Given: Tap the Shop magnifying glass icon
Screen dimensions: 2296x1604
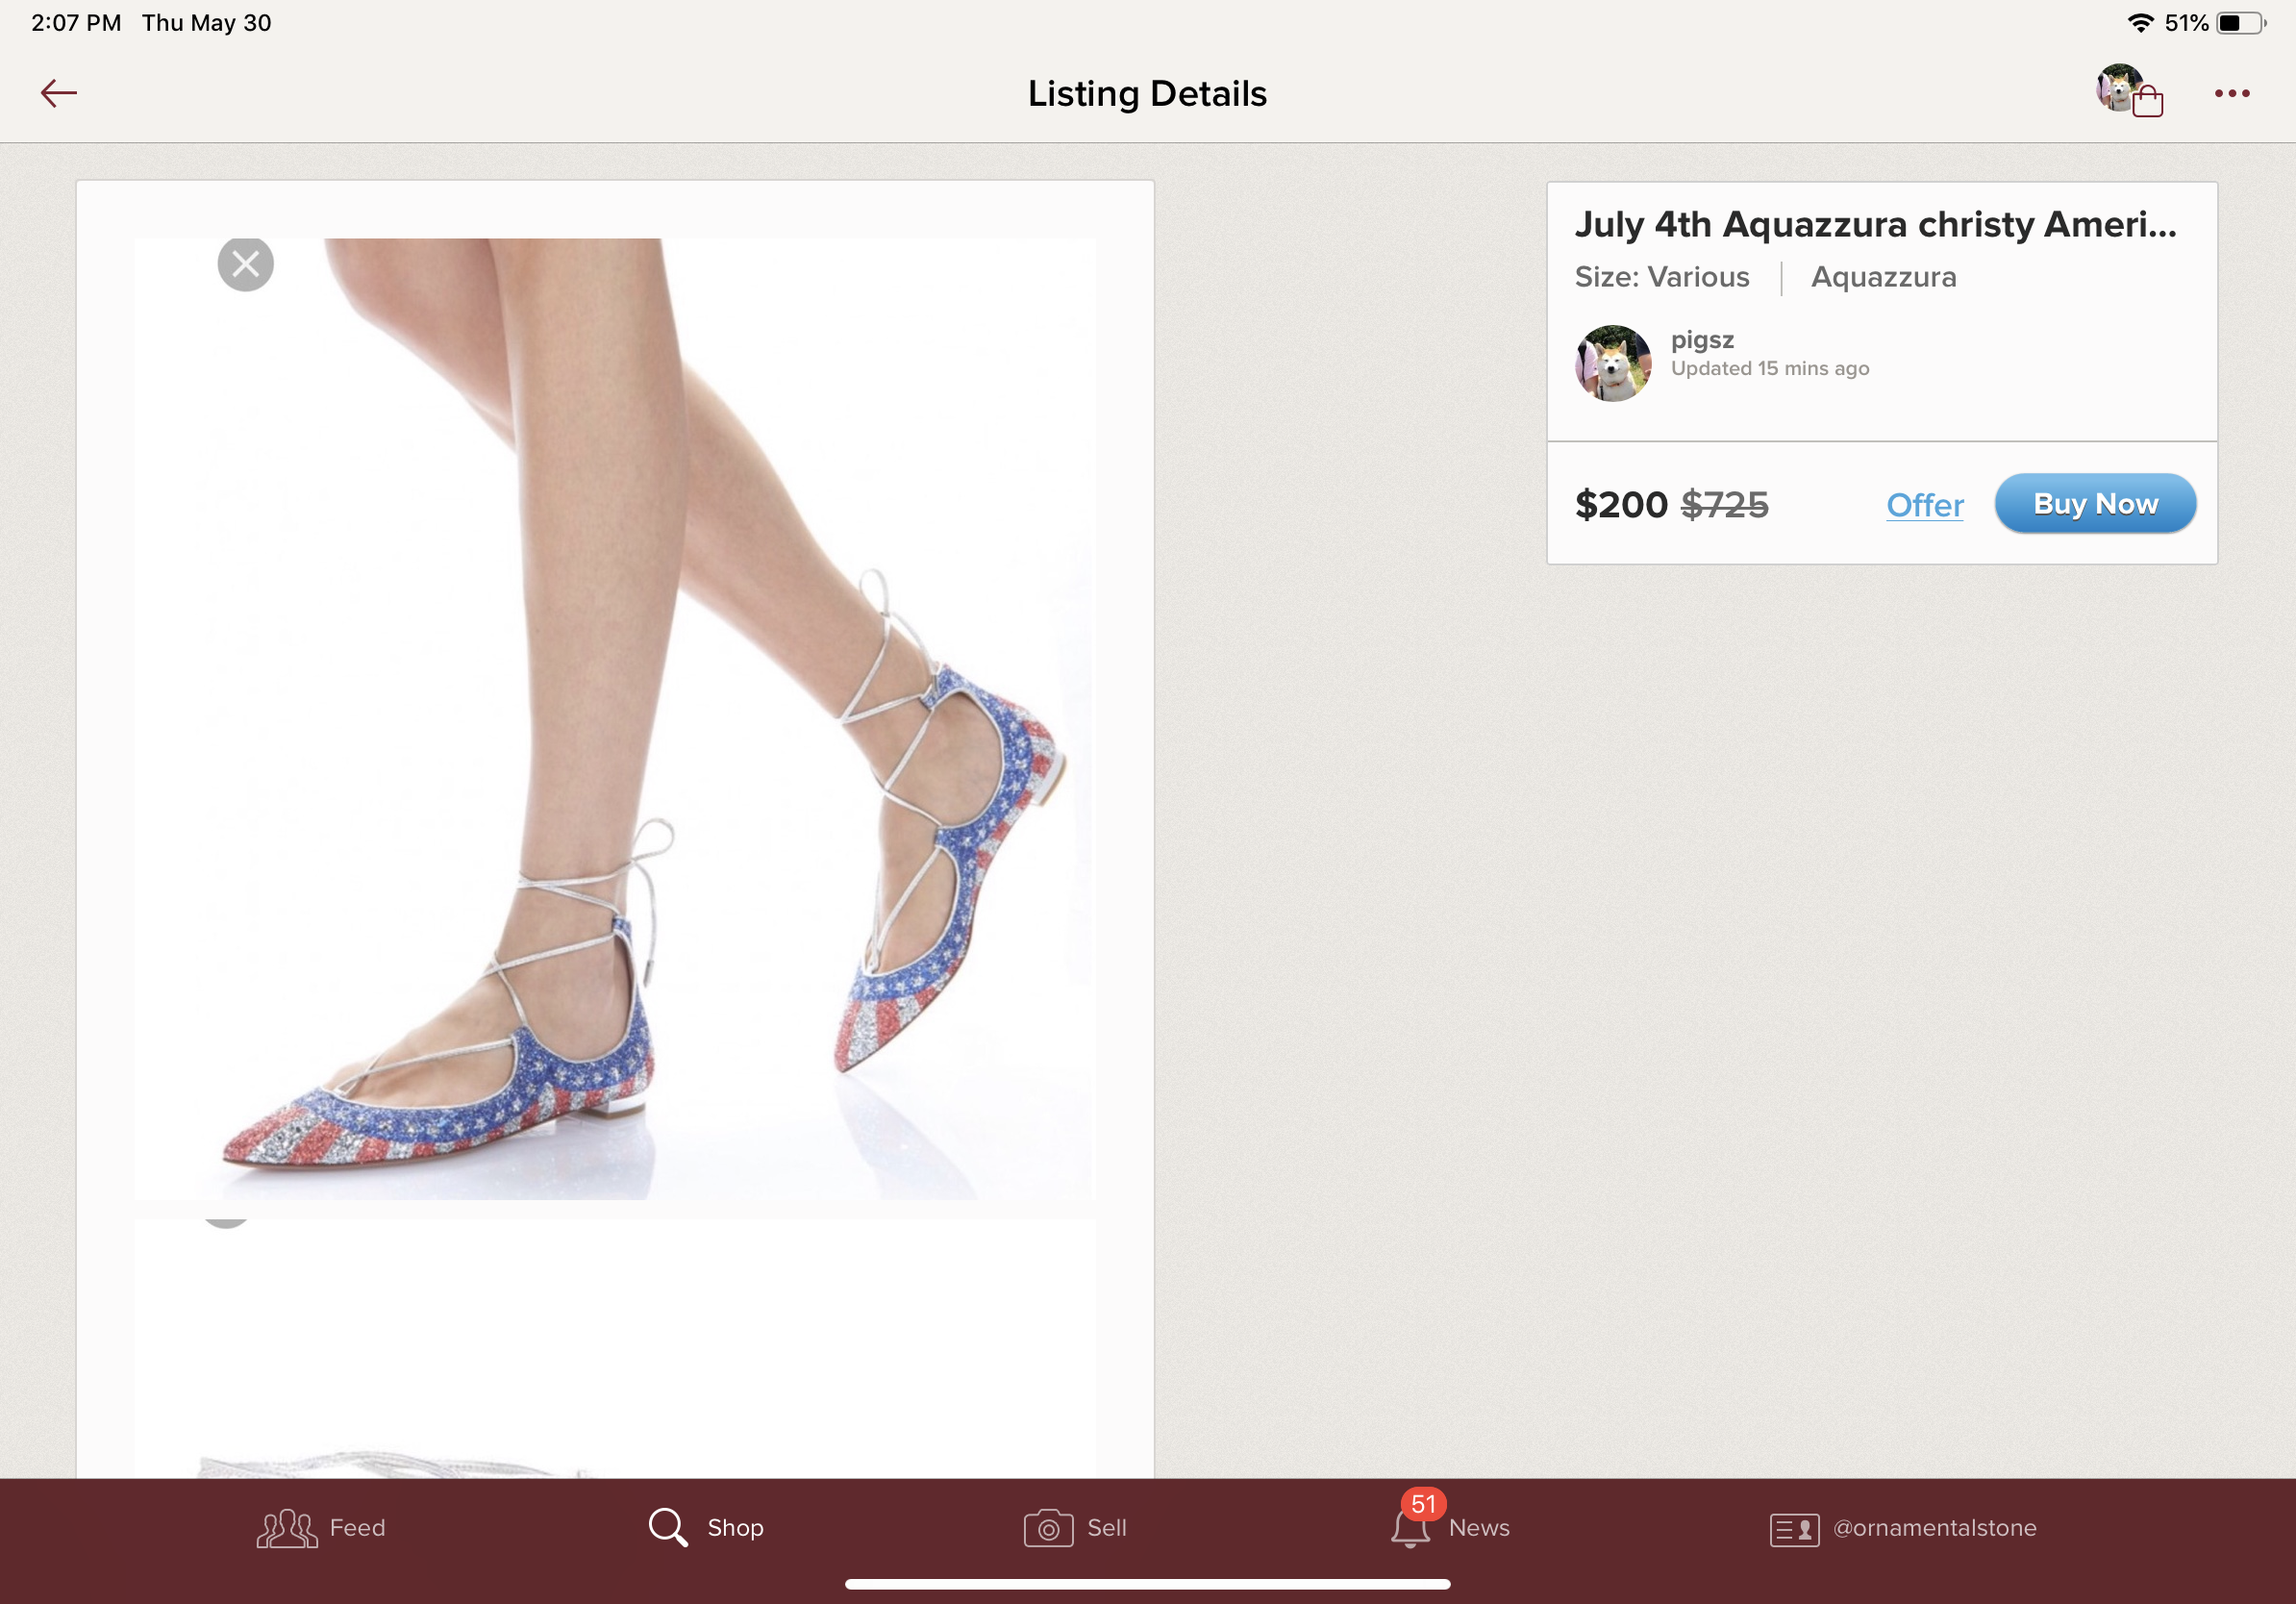Looking at the screenshot, I should tap(667, 1527).
